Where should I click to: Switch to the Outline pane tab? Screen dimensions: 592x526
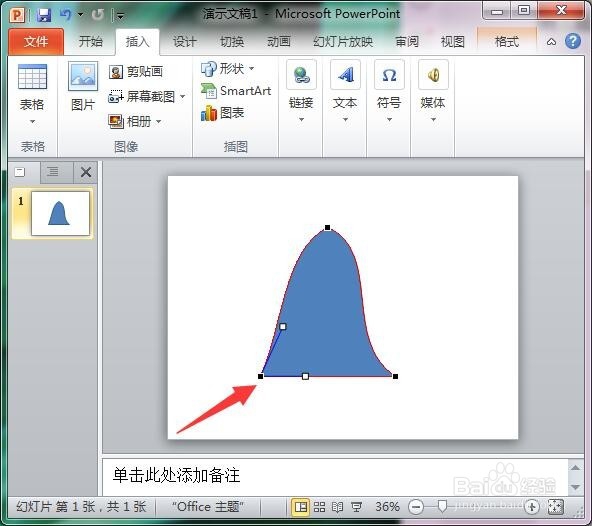click(53, 172)
